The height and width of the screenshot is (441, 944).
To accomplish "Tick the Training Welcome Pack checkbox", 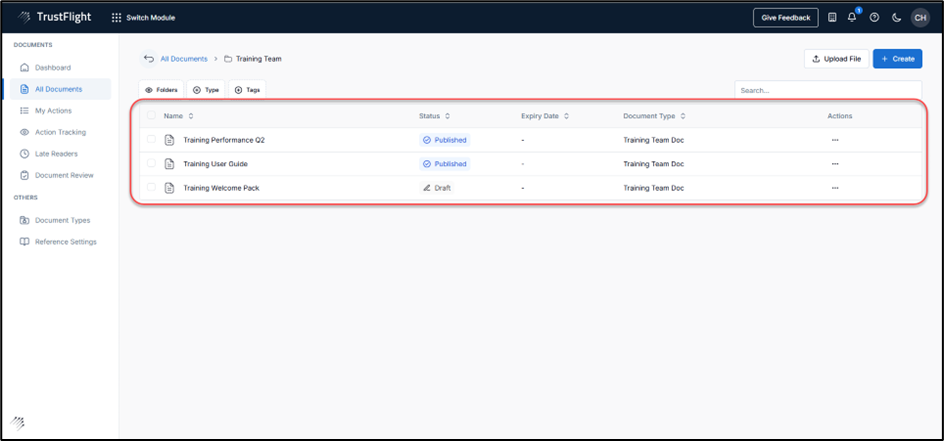I will pos(151,188).
